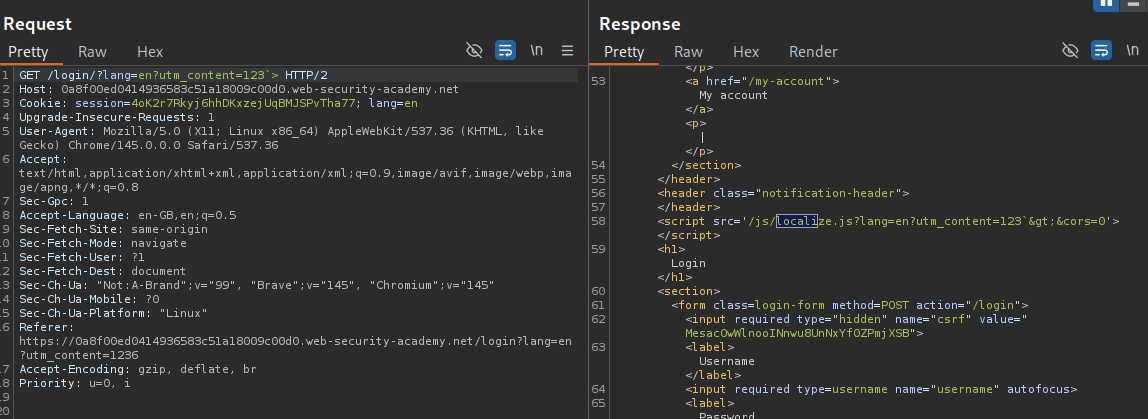Switch Response view to the Raw tab
Image resolution: width=1148 pixels, height=419 pixels.
click(688, 52)
